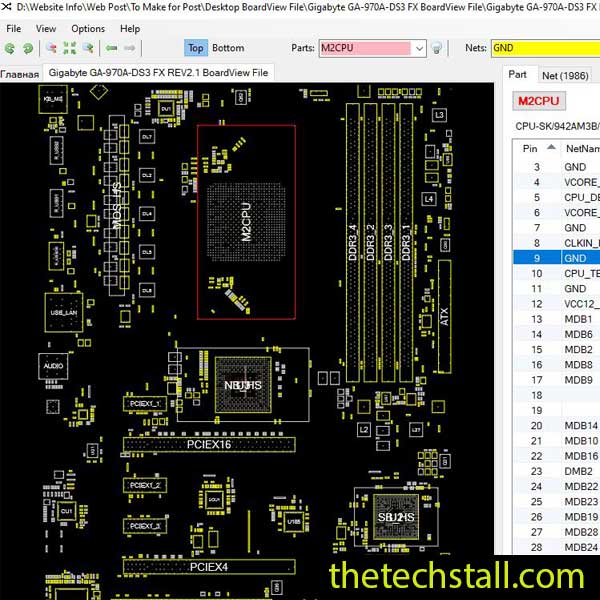Image resolution: width=600 pixels, height=600 pixels.
Task: Switch to Bottom board side
Action: [228, 48]
